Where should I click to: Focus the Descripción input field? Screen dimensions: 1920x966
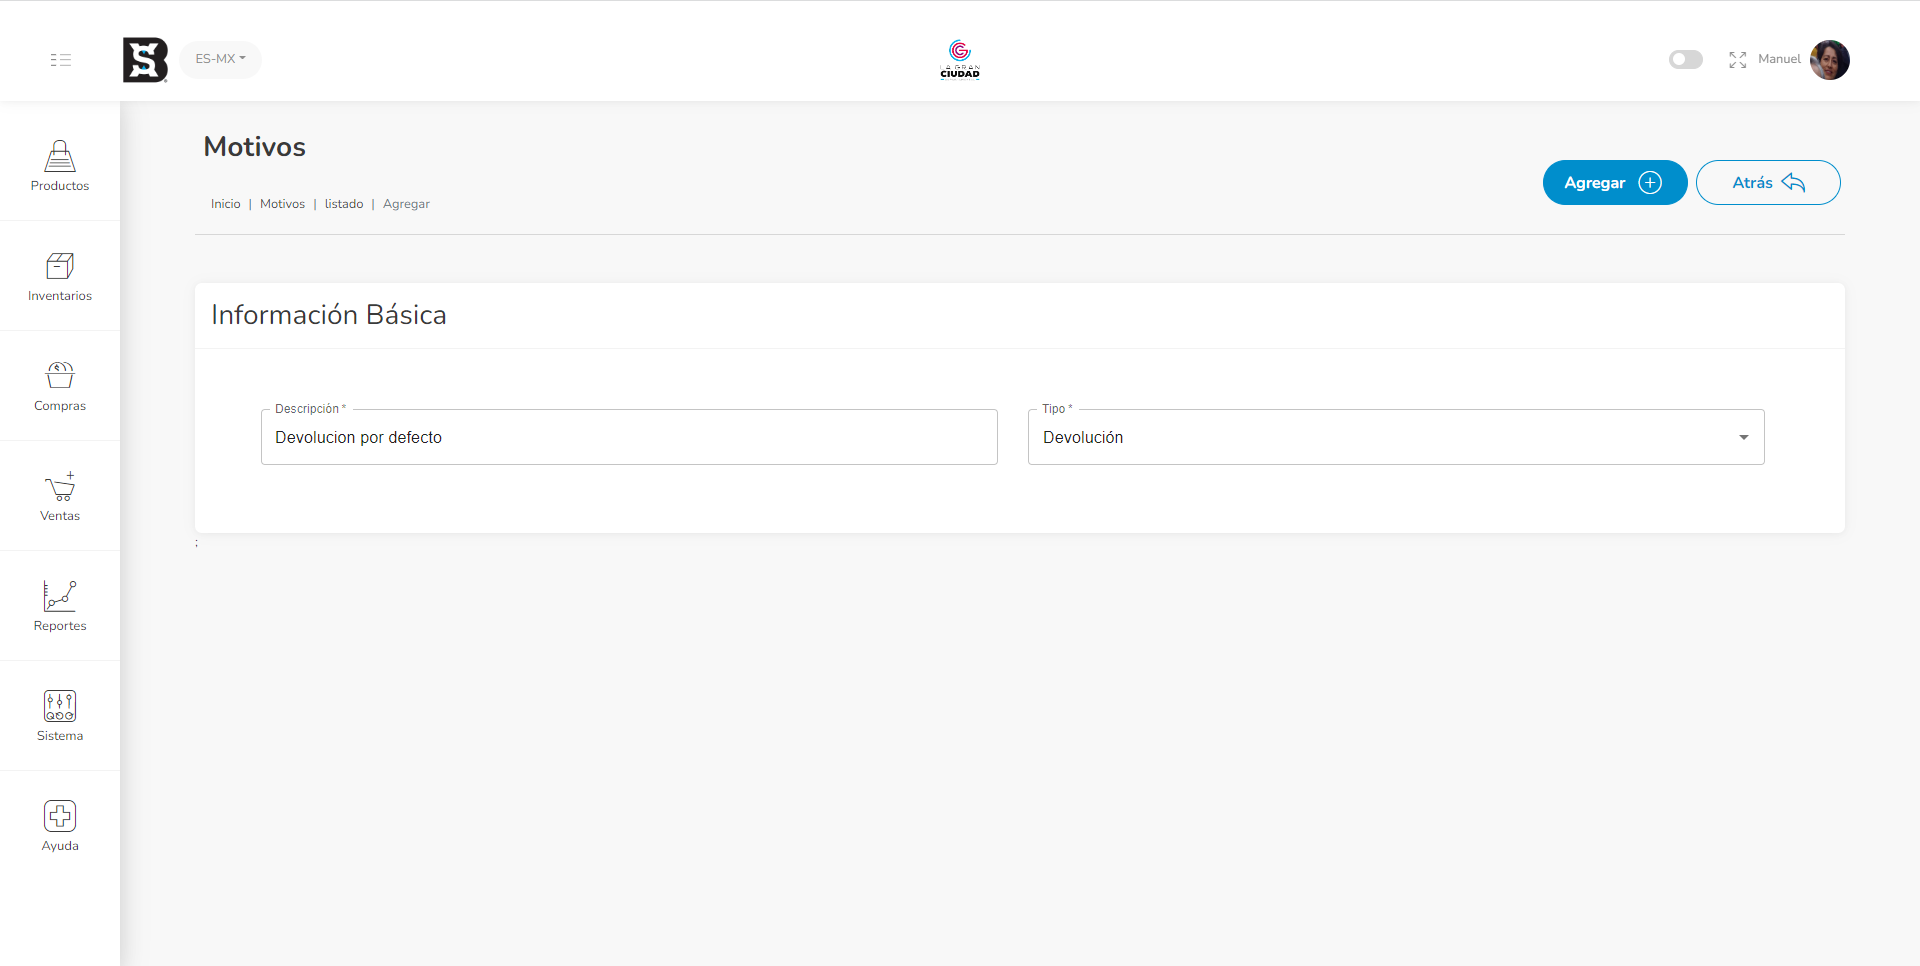click(x=629, y=437)
